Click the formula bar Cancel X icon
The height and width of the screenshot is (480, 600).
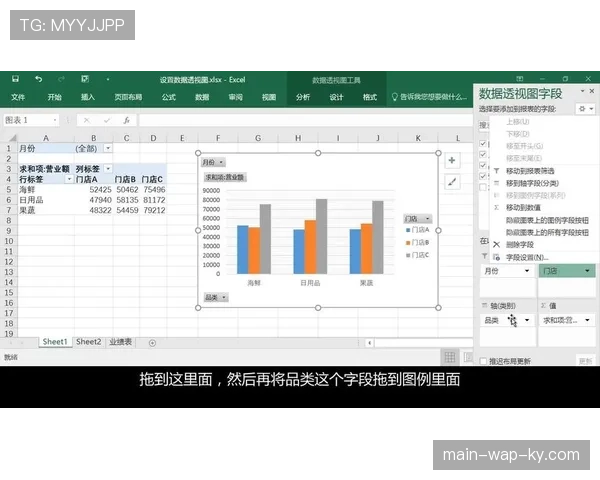[x=87, y=121]
